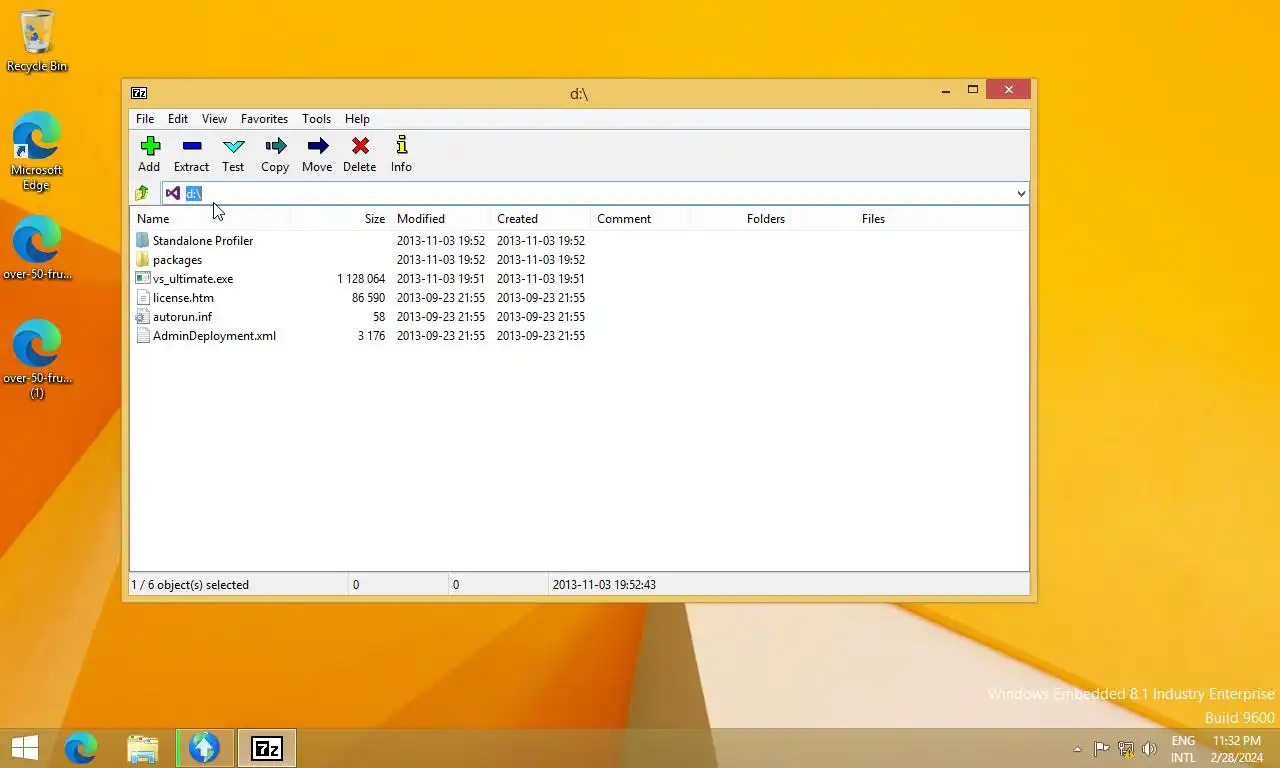Sort by the Comment column header
This screenshot has width=1280, height=768.
pyautogui.click(x=640, y=218)
